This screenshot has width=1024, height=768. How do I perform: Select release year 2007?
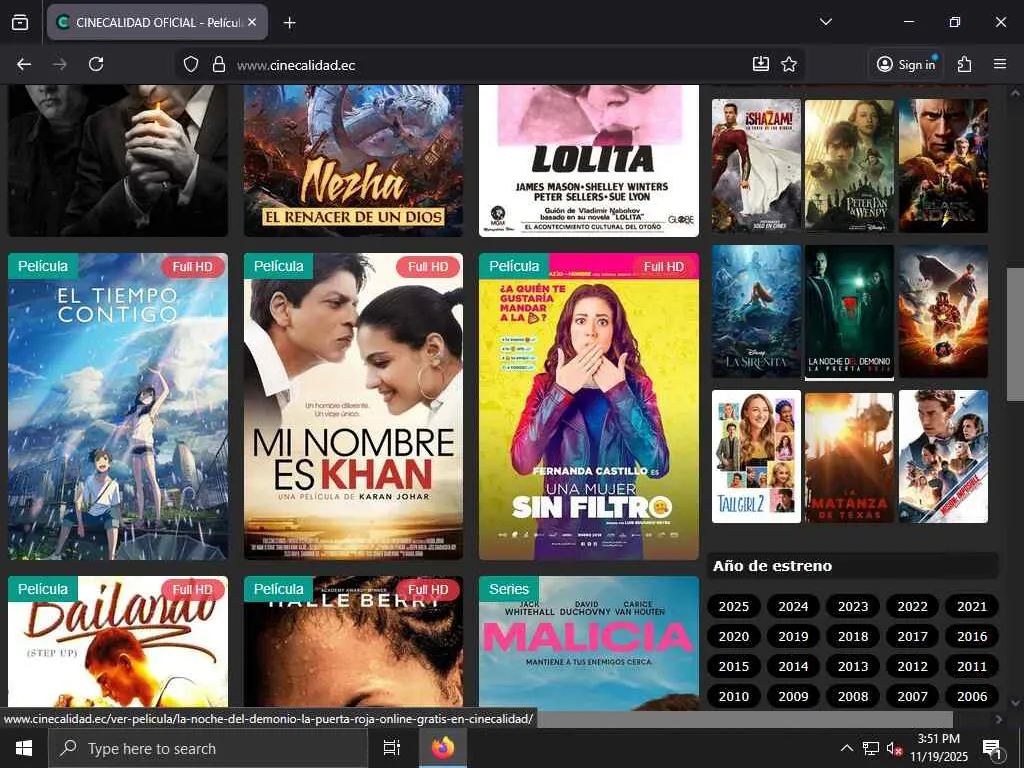click(912, 696)
